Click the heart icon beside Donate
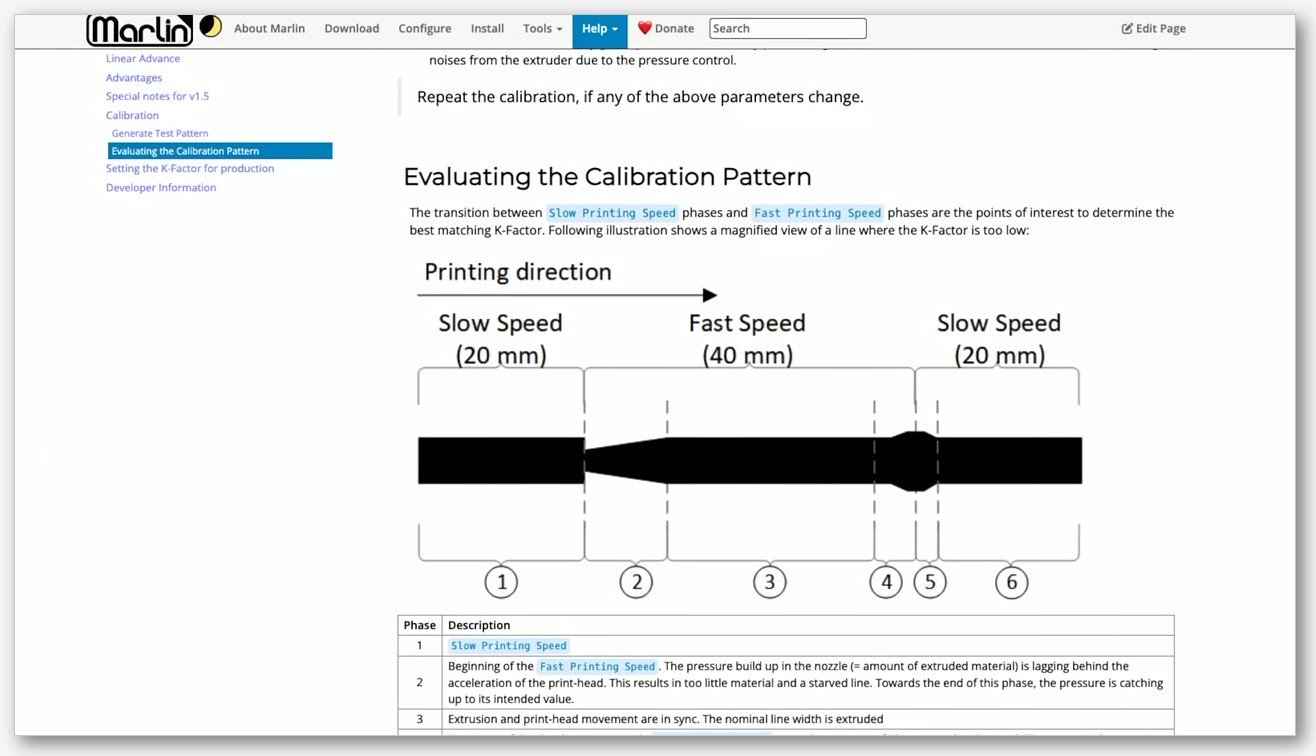This screenshot has height=756, width=1316. click(645, 28)
